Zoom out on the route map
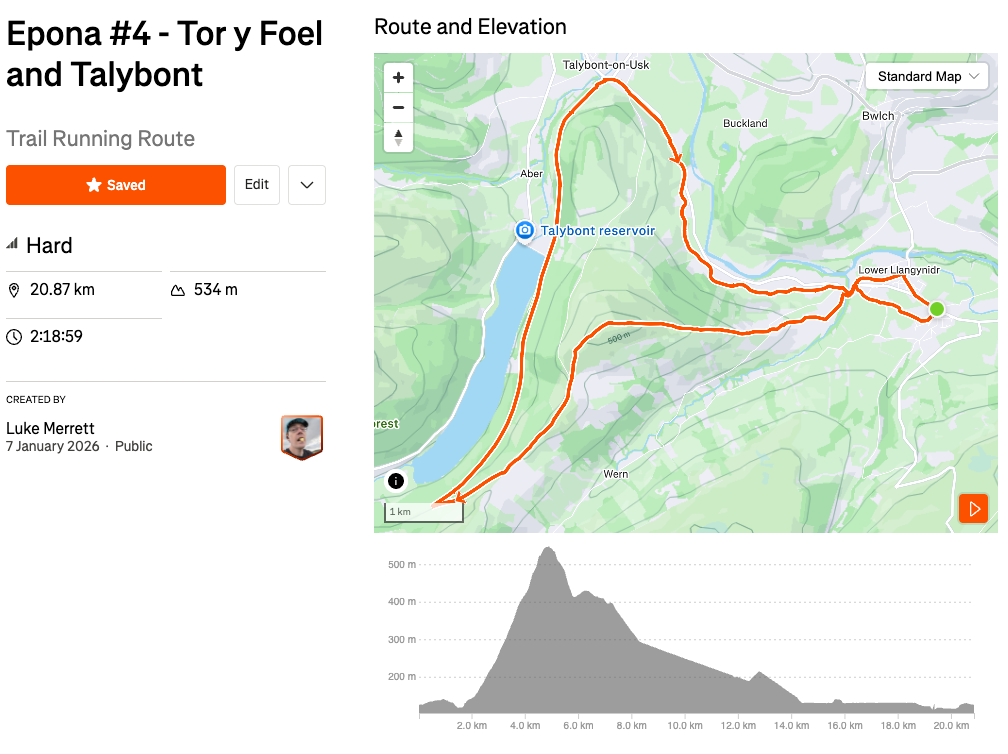Screen dimensions: 1008x754 tap(398, 107)
